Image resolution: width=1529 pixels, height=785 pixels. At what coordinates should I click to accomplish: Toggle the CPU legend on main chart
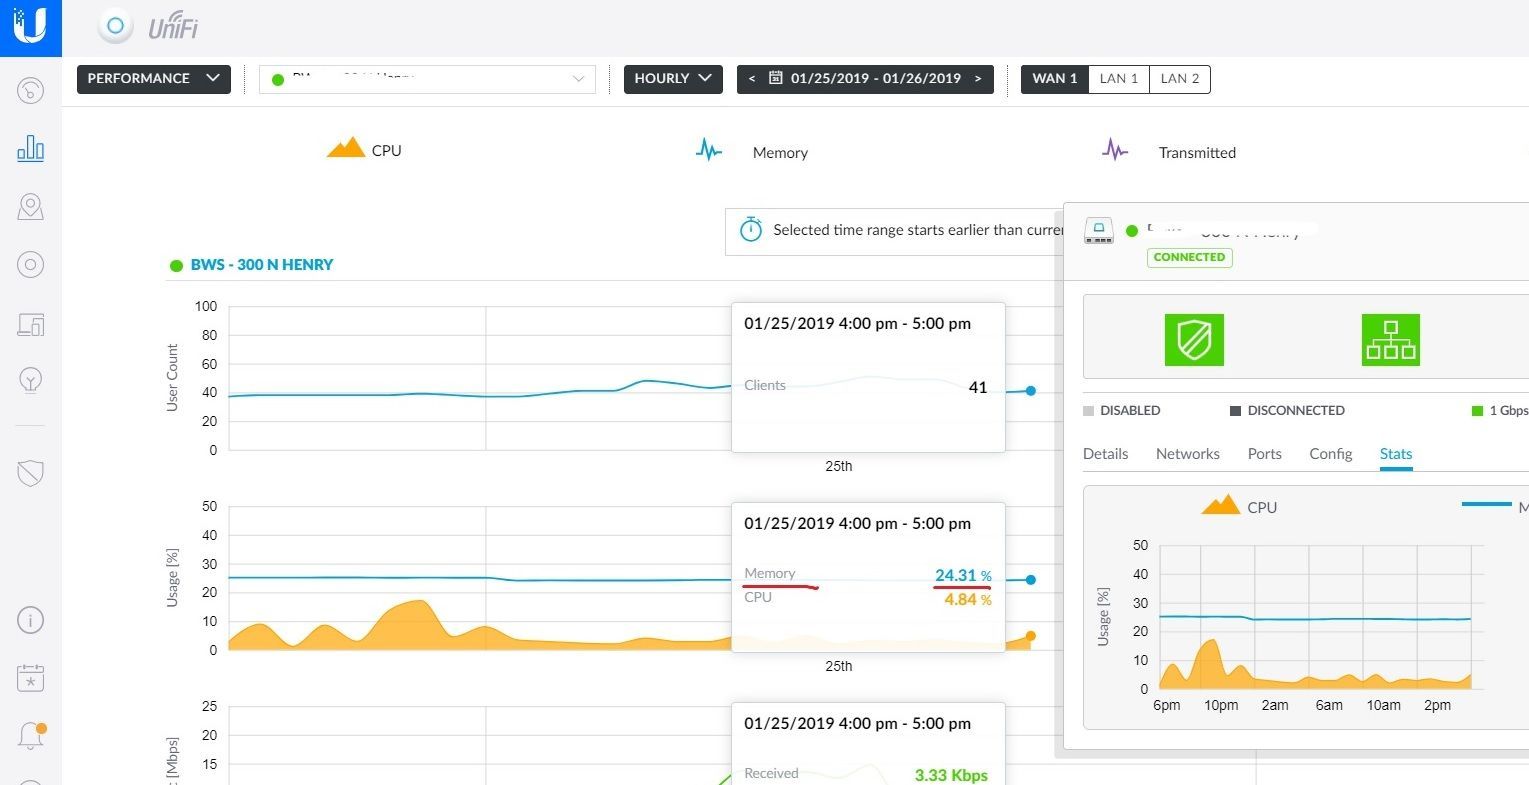point(365,150)
